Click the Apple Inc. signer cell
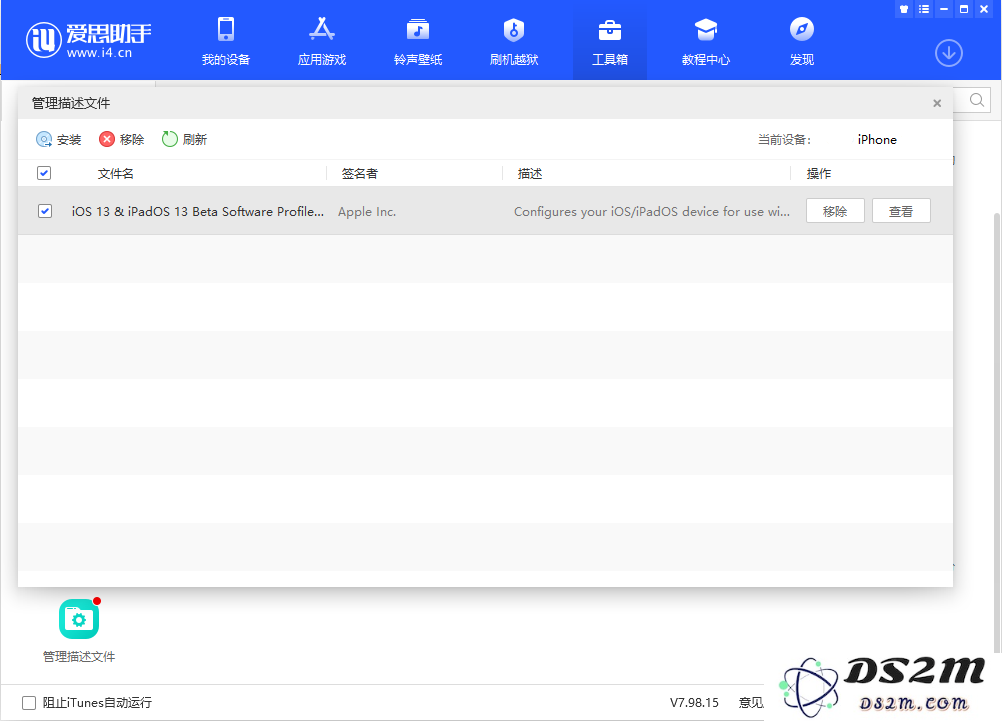1002x721 pixels. (367, 212)
